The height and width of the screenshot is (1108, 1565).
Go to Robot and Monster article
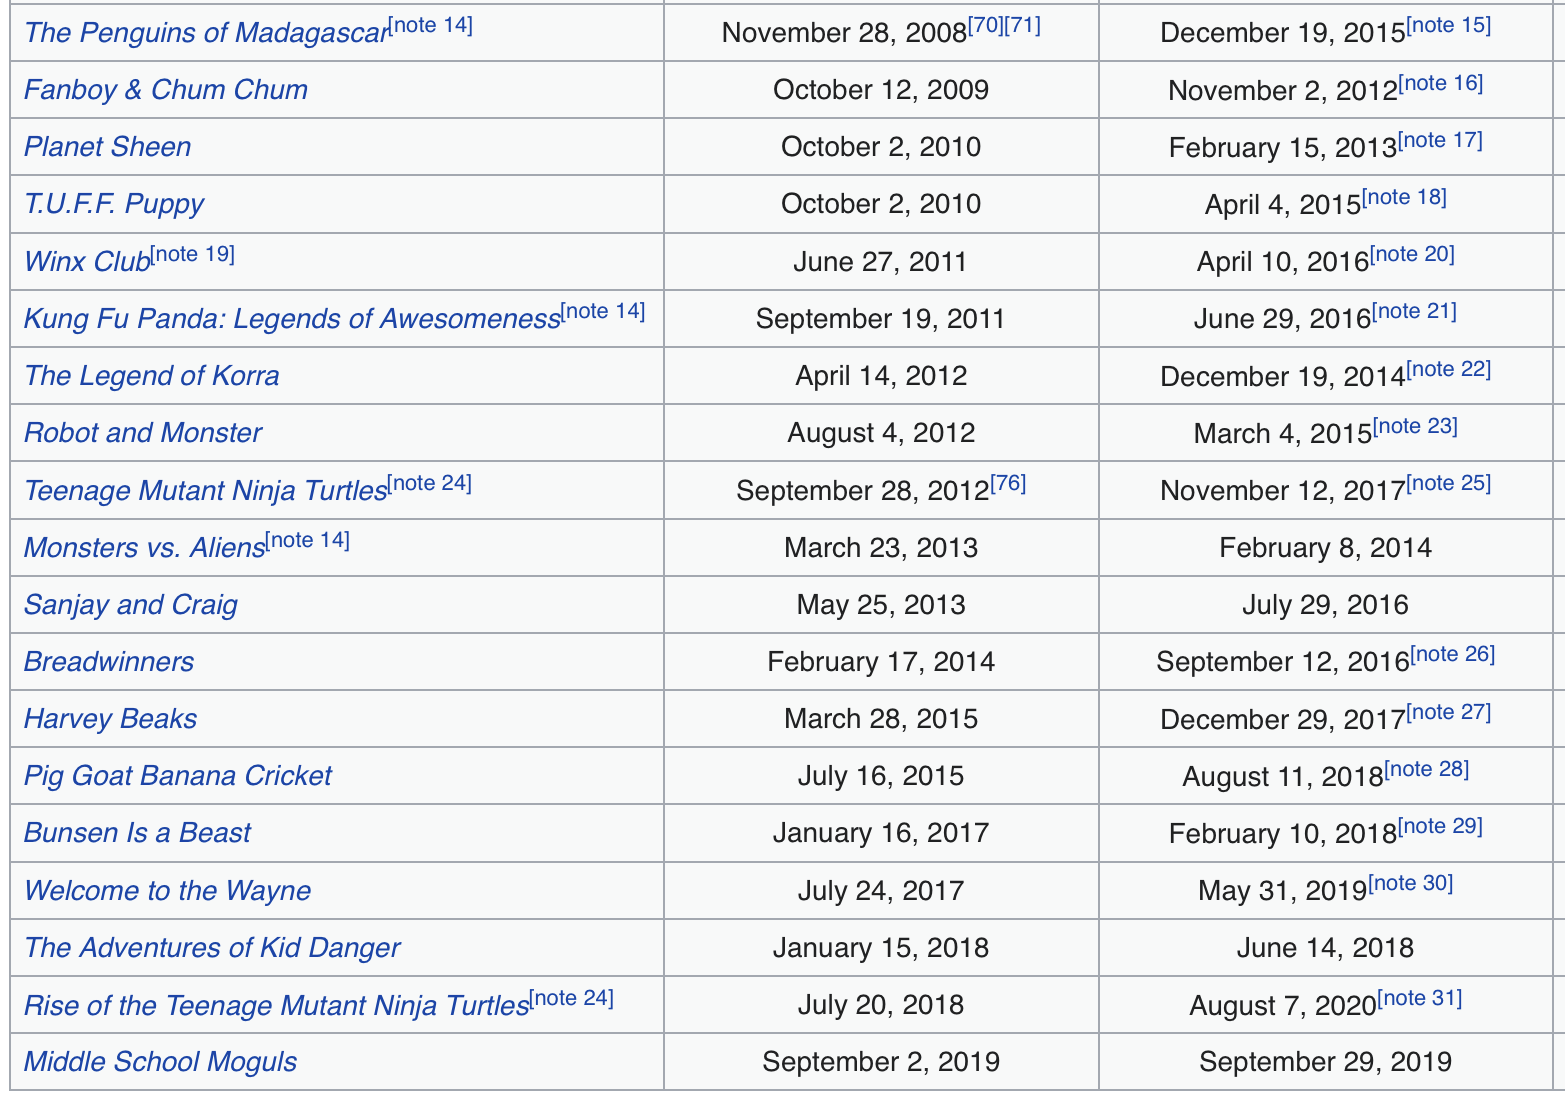143,433
